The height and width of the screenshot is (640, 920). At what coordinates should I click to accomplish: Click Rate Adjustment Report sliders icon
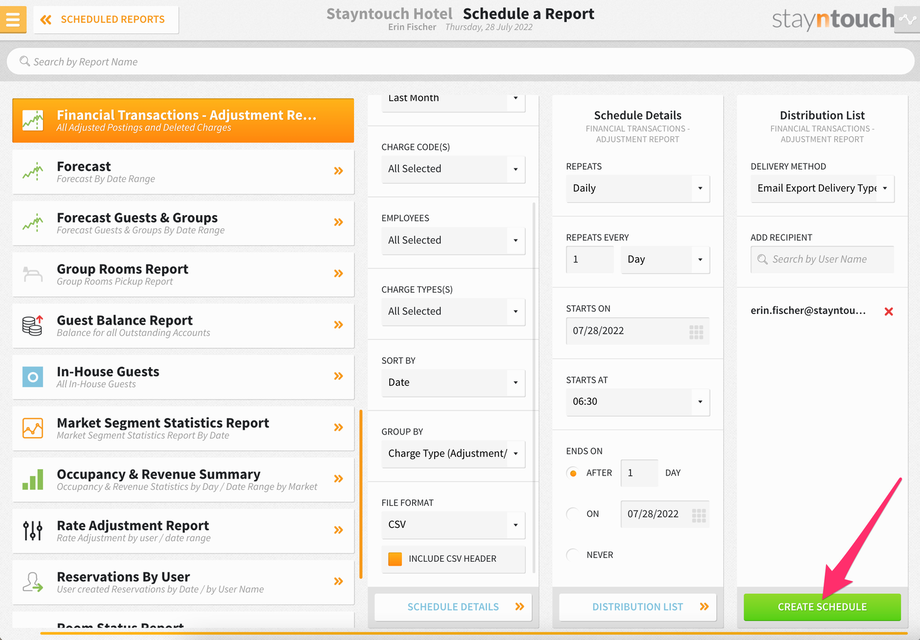click(33, 530)
